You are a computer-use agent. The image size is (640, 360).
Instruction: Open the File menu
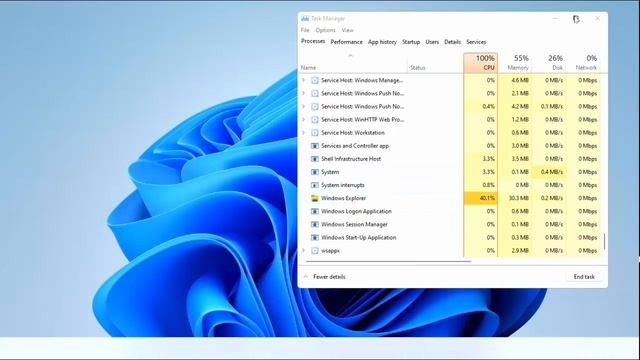click(305, 30)
